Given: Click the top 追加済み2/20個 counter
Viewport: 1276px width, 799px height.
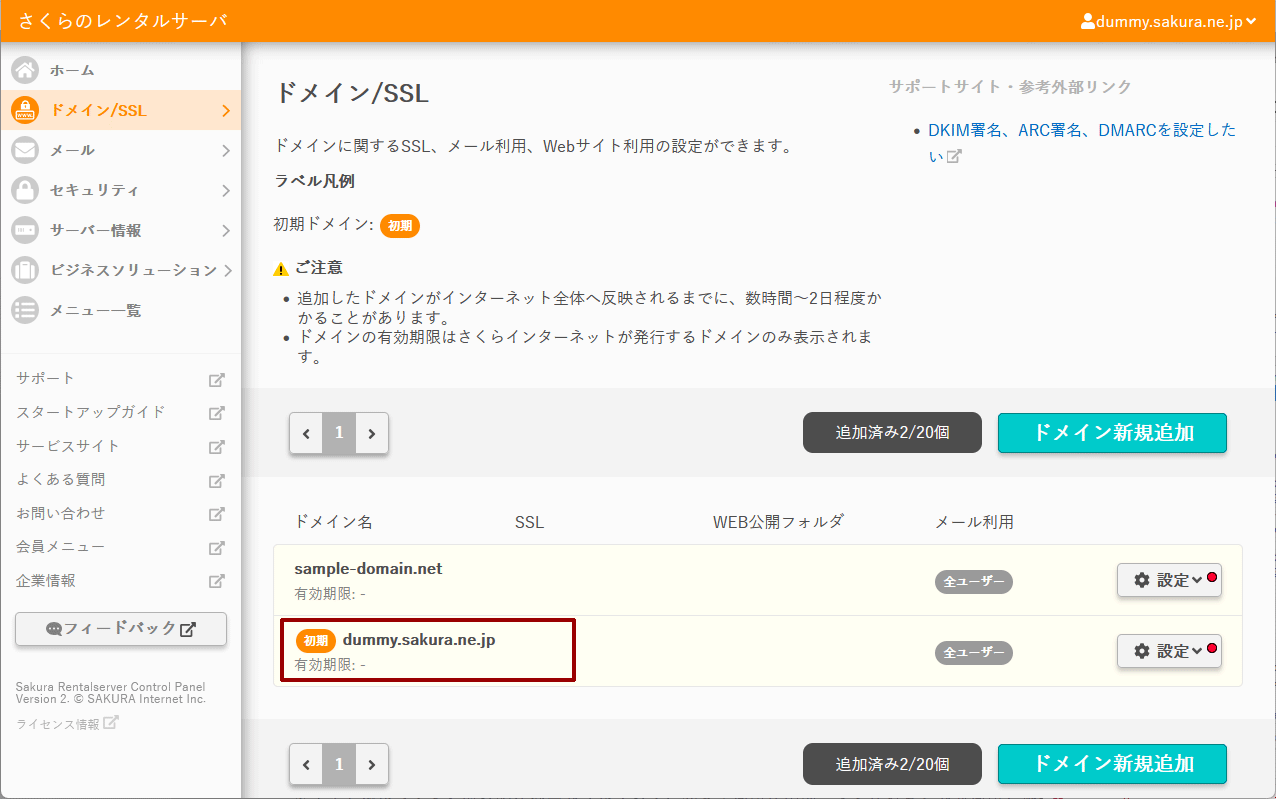Looking at the screenshot, I should (892, 433).
